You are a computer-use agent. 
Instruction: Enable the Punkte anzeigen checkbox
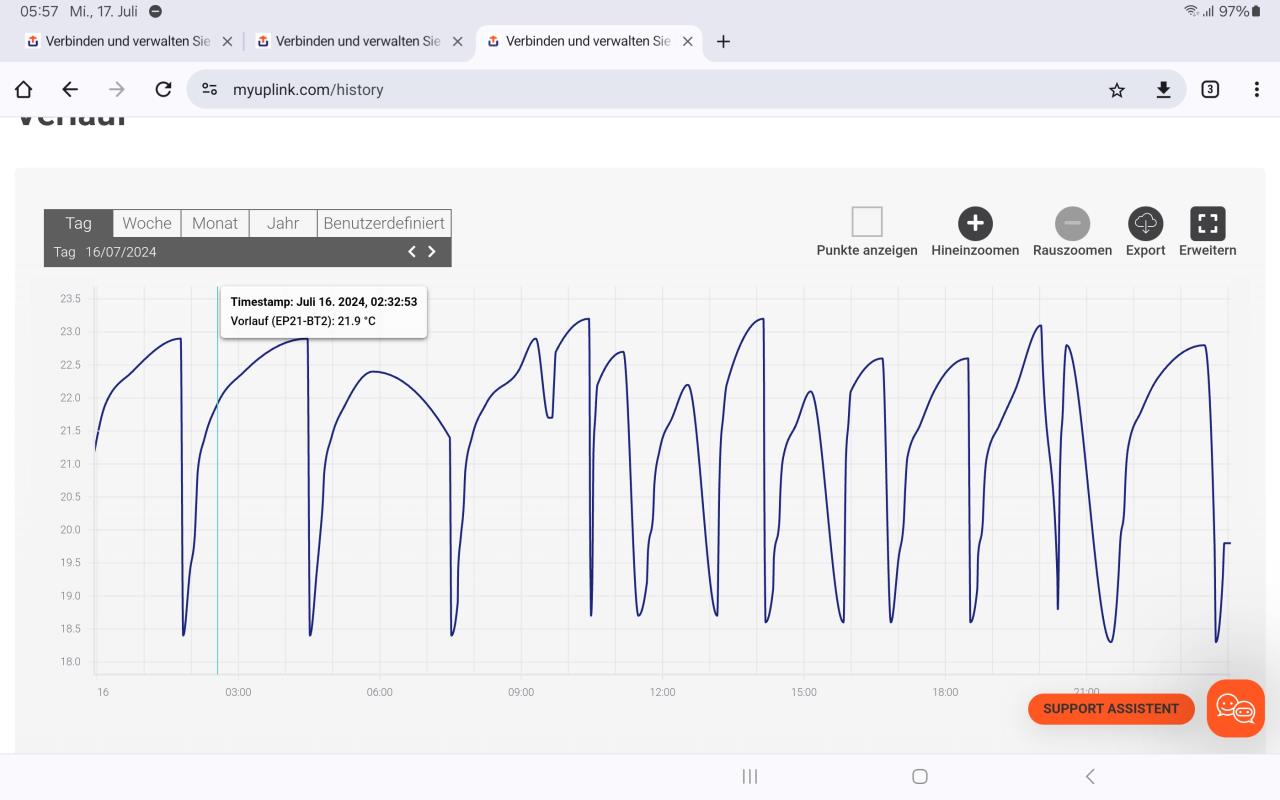click(867, 222)
